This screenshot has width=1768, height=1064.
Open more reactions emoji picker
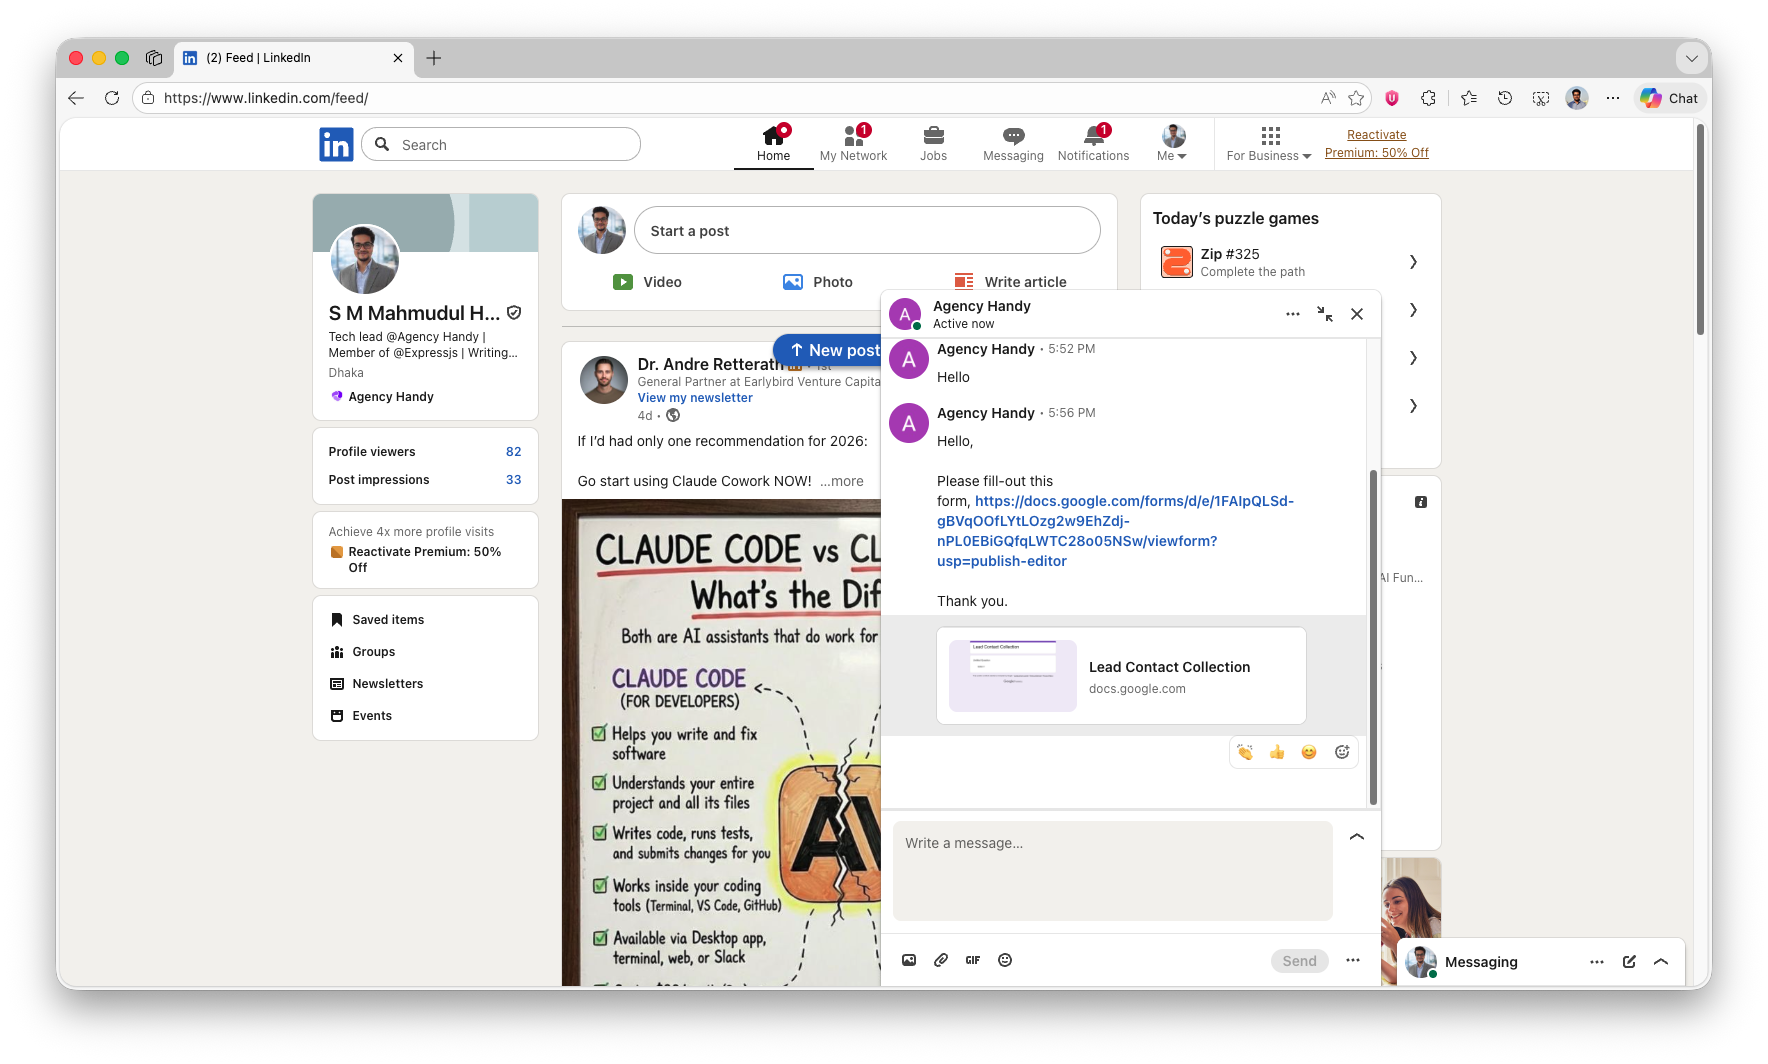[1342, 752]
